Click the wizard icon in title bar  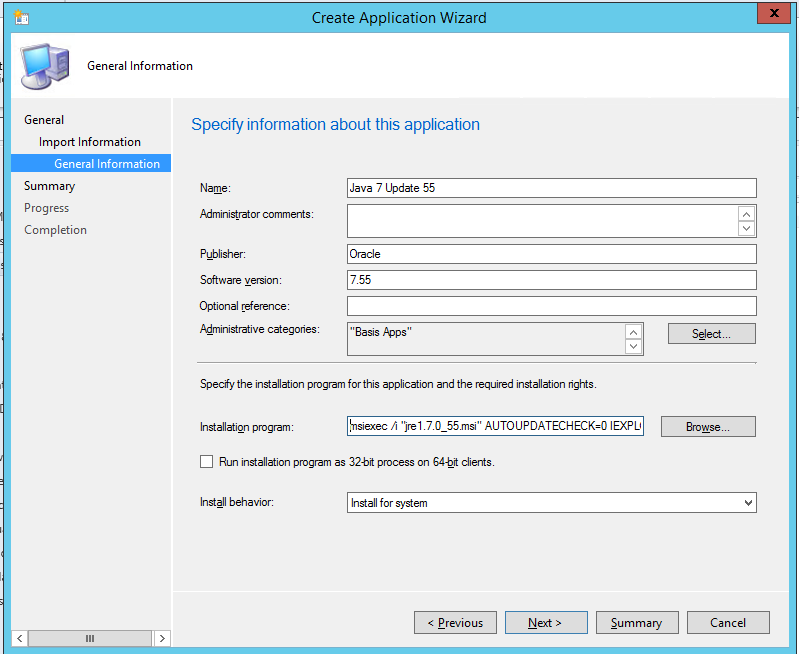pyautogui.click(x=21, y=17)
